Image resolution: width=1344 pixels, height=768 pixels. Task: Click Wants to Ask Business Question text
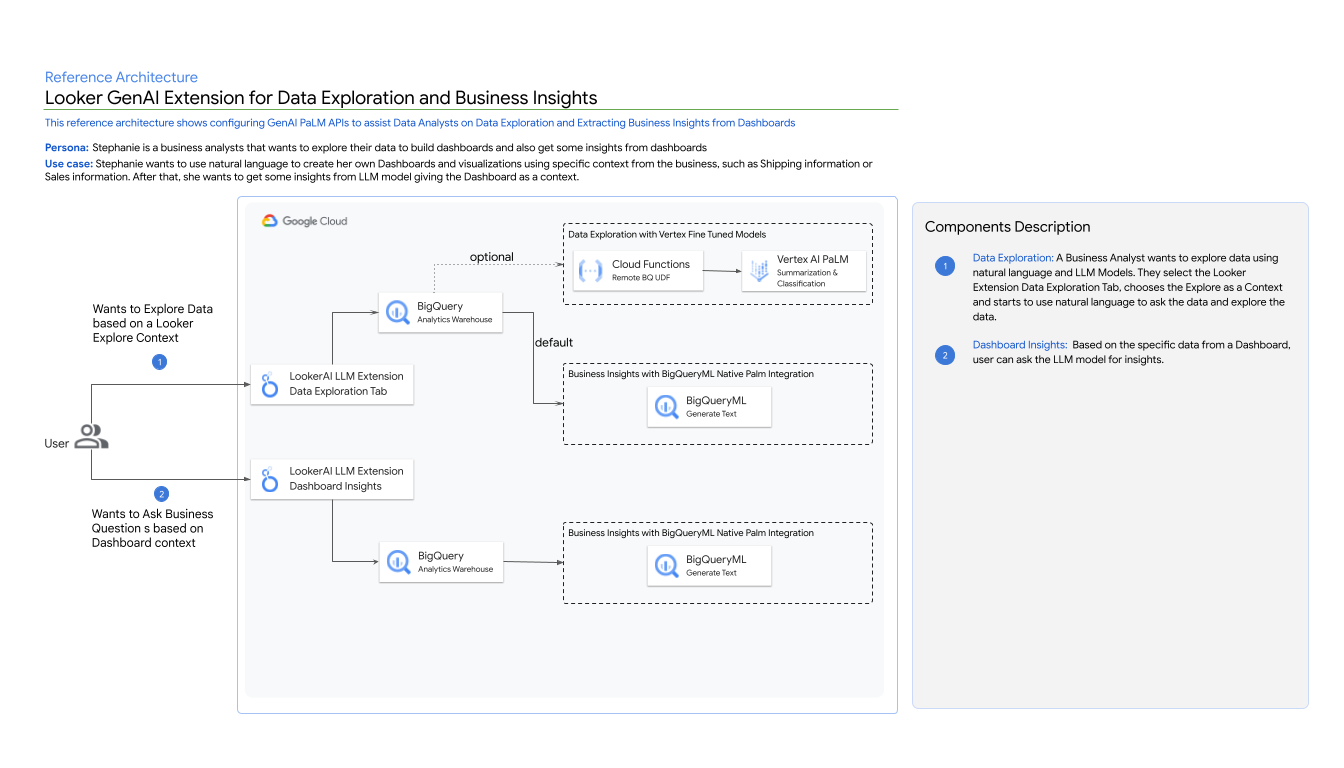point(152,528)
